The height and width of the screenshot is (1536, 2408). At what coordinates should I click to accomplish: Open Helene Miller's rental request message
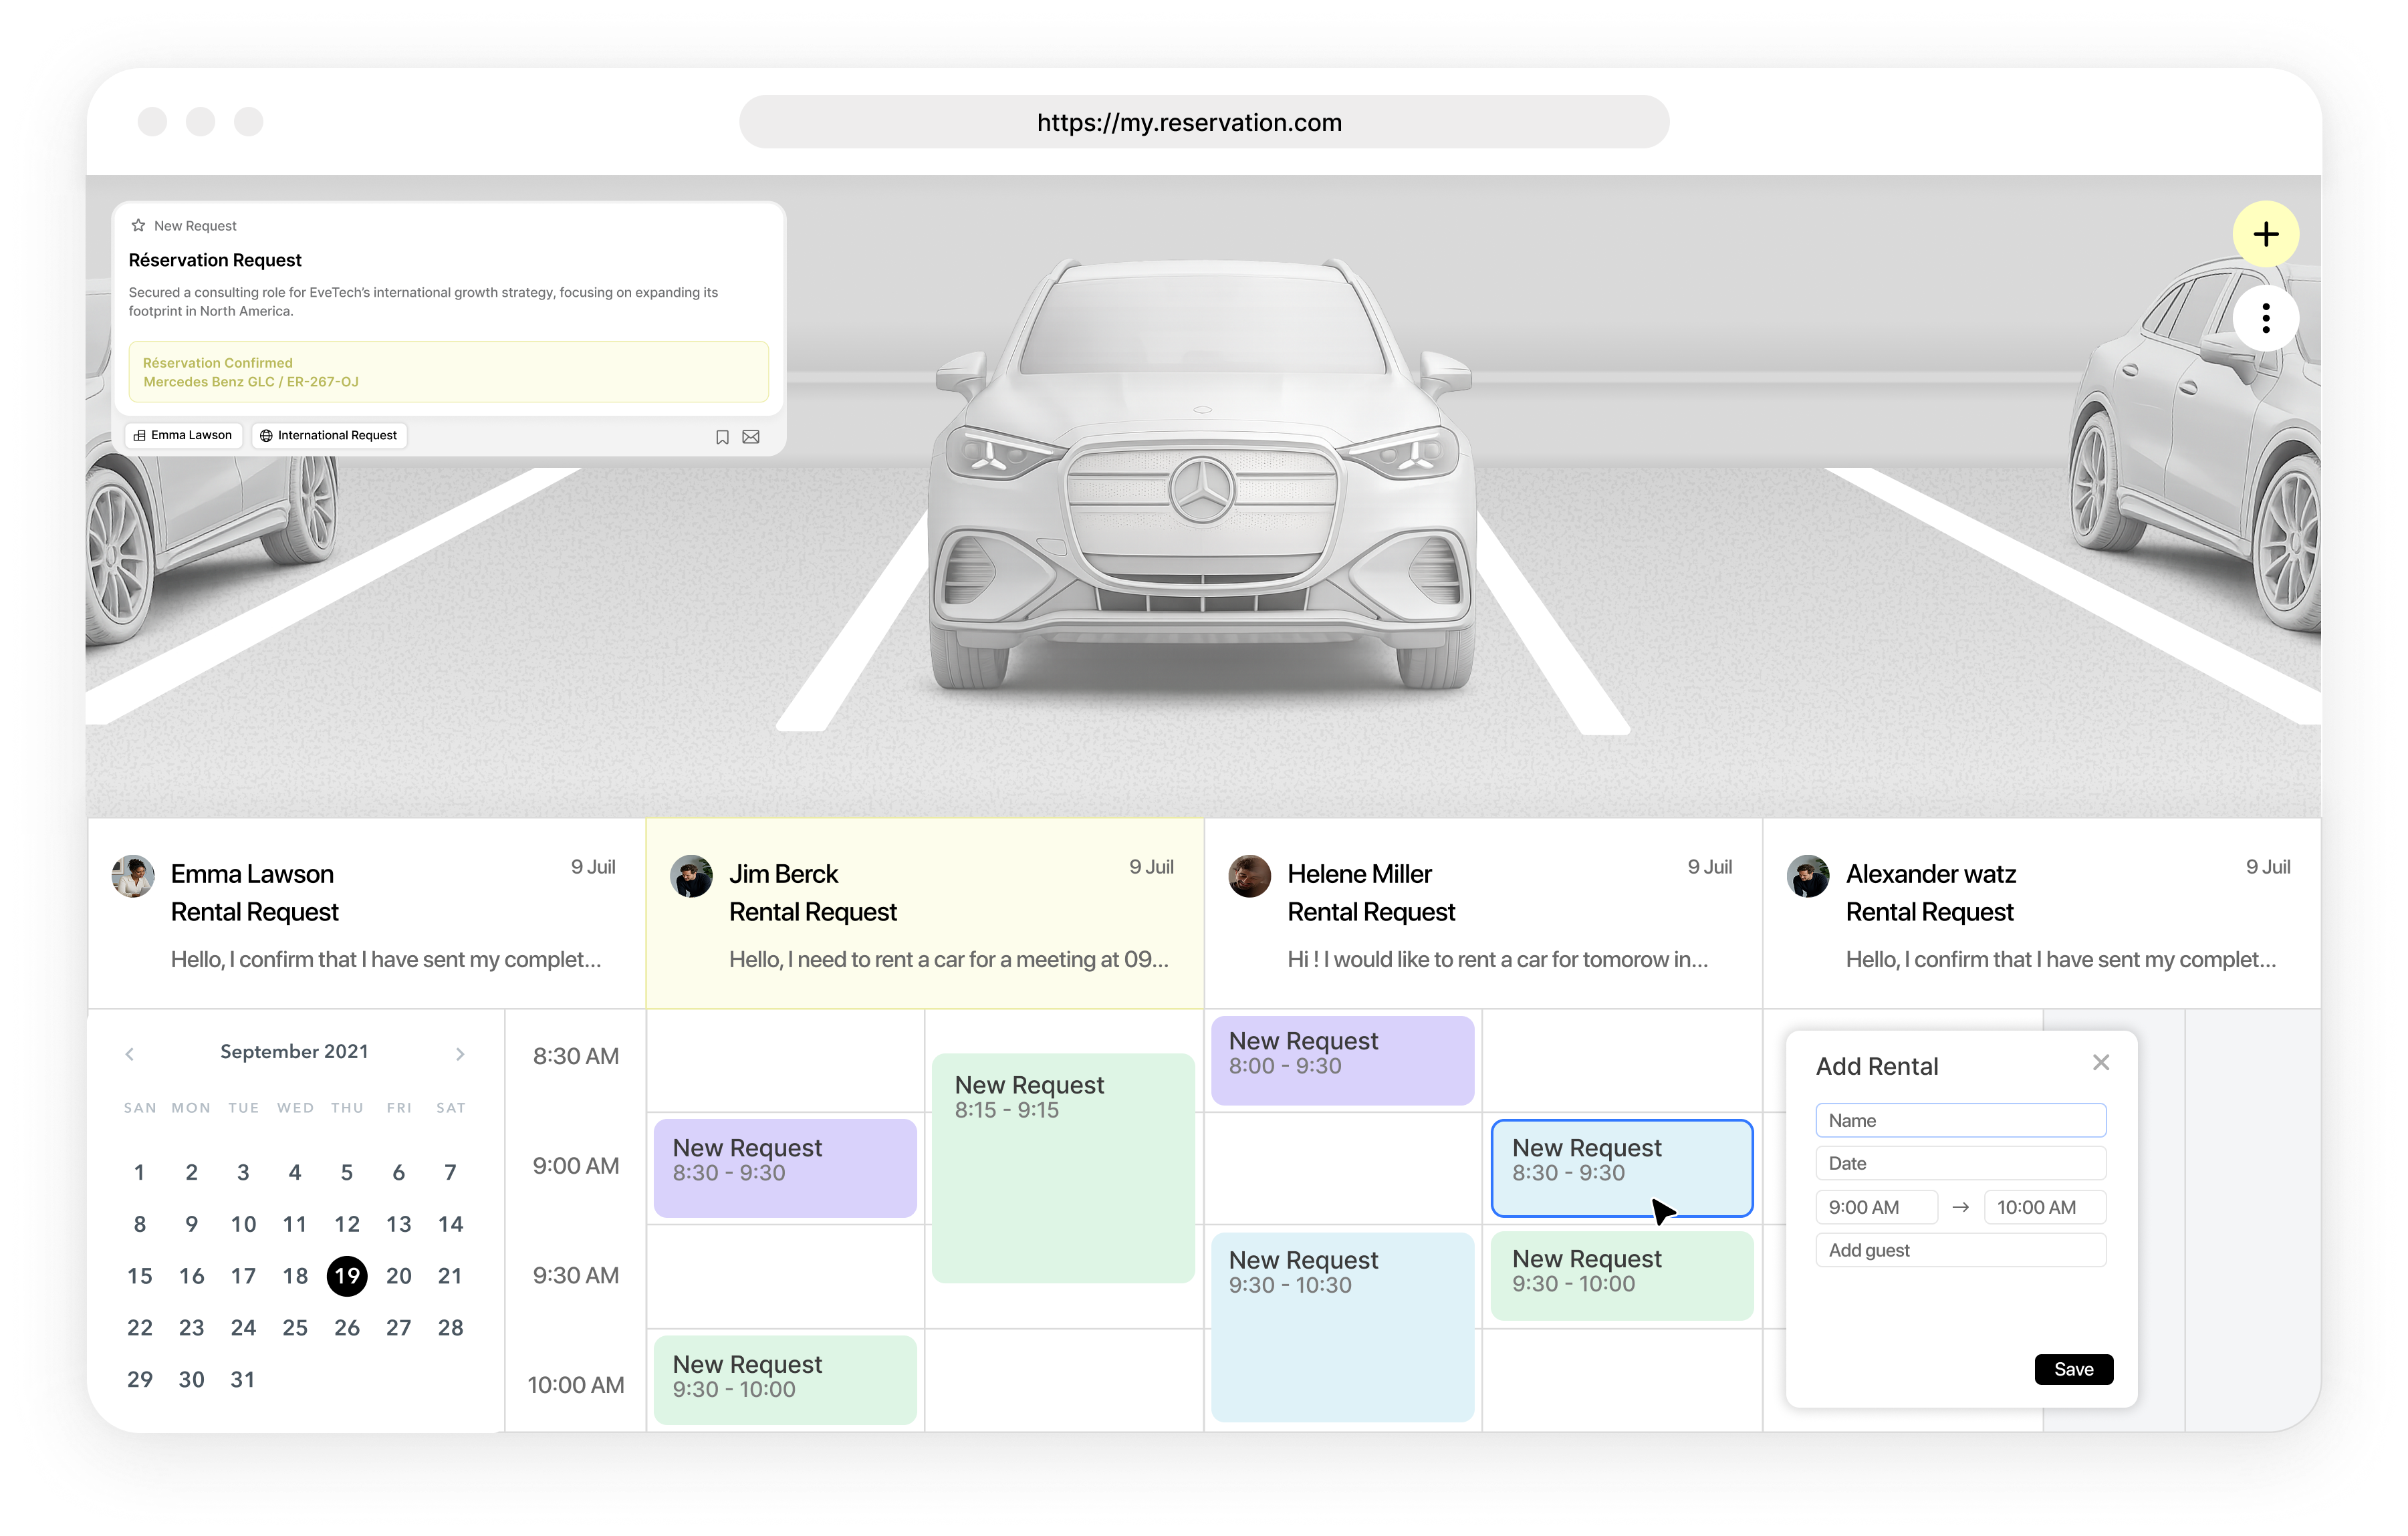click(x=1483, y=913)
